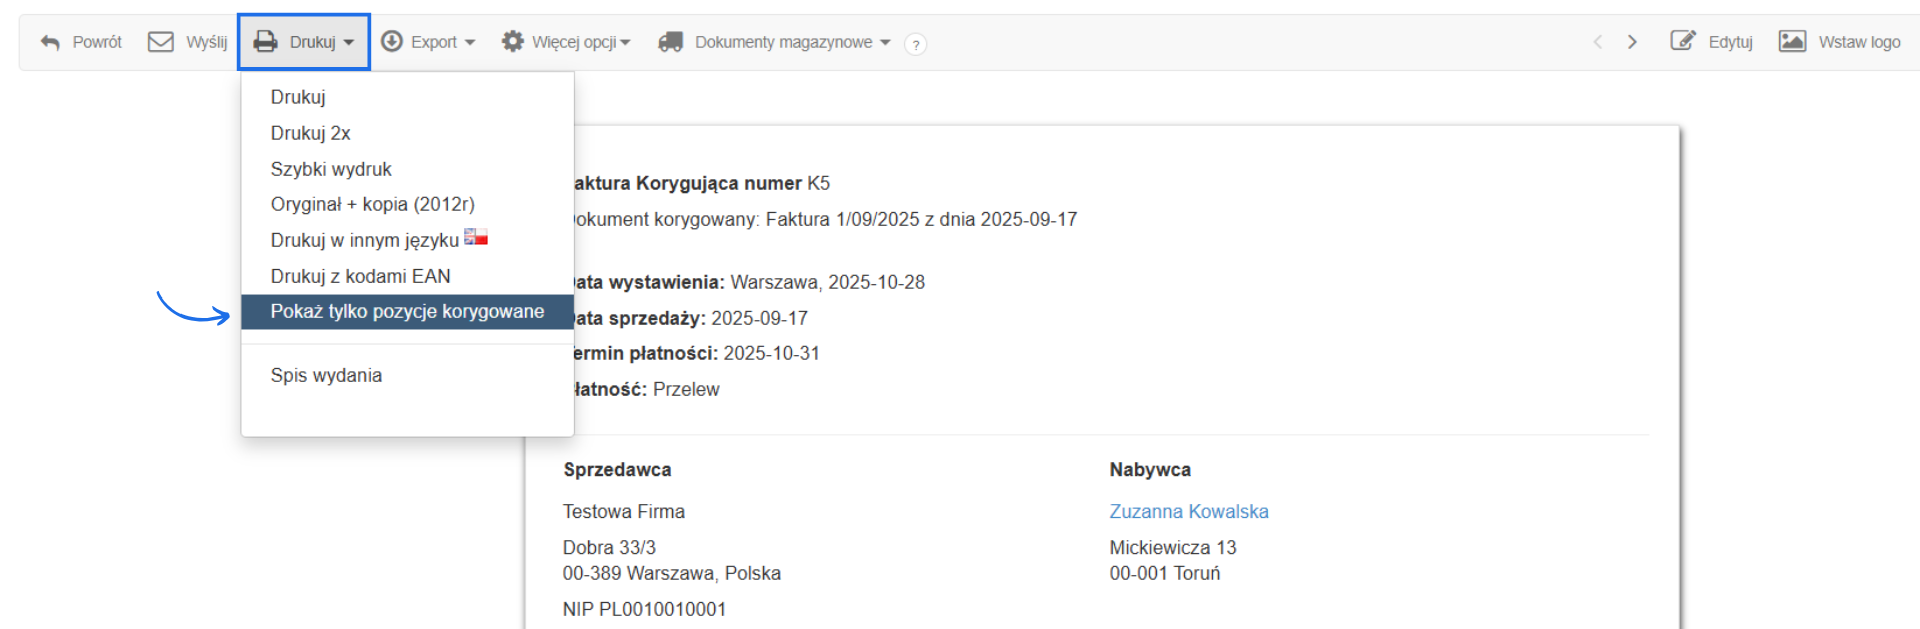Click buyer address Mickiewicza 13
Screen dimensions: 1920x629
[1172, 547]
